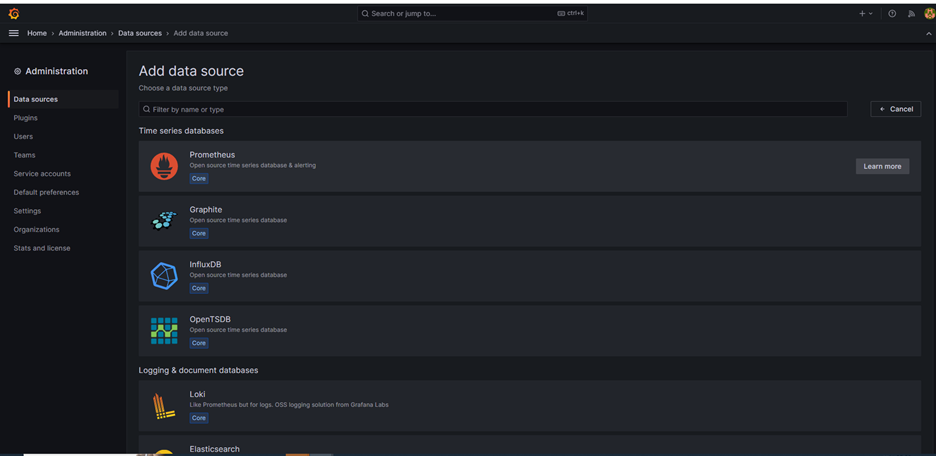The image size is (936, 456).
Task: Go to Data sources breadcrumb
Action: point(140,33)
